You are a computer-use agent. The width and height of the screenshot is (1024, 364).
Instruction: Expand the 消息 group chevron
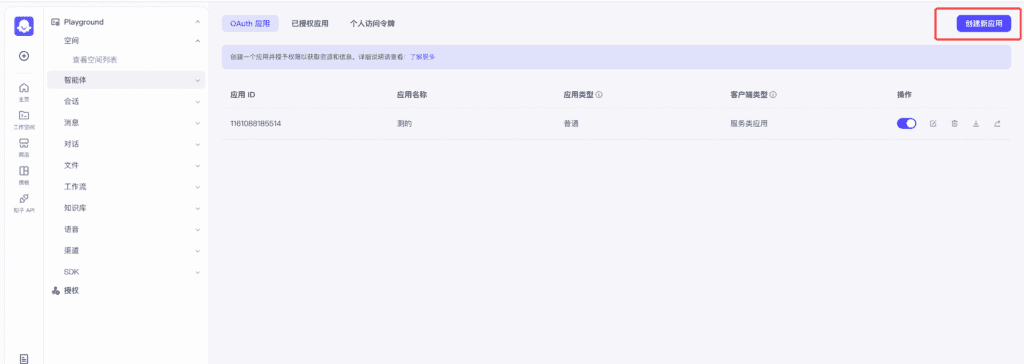tap(198, 123)
